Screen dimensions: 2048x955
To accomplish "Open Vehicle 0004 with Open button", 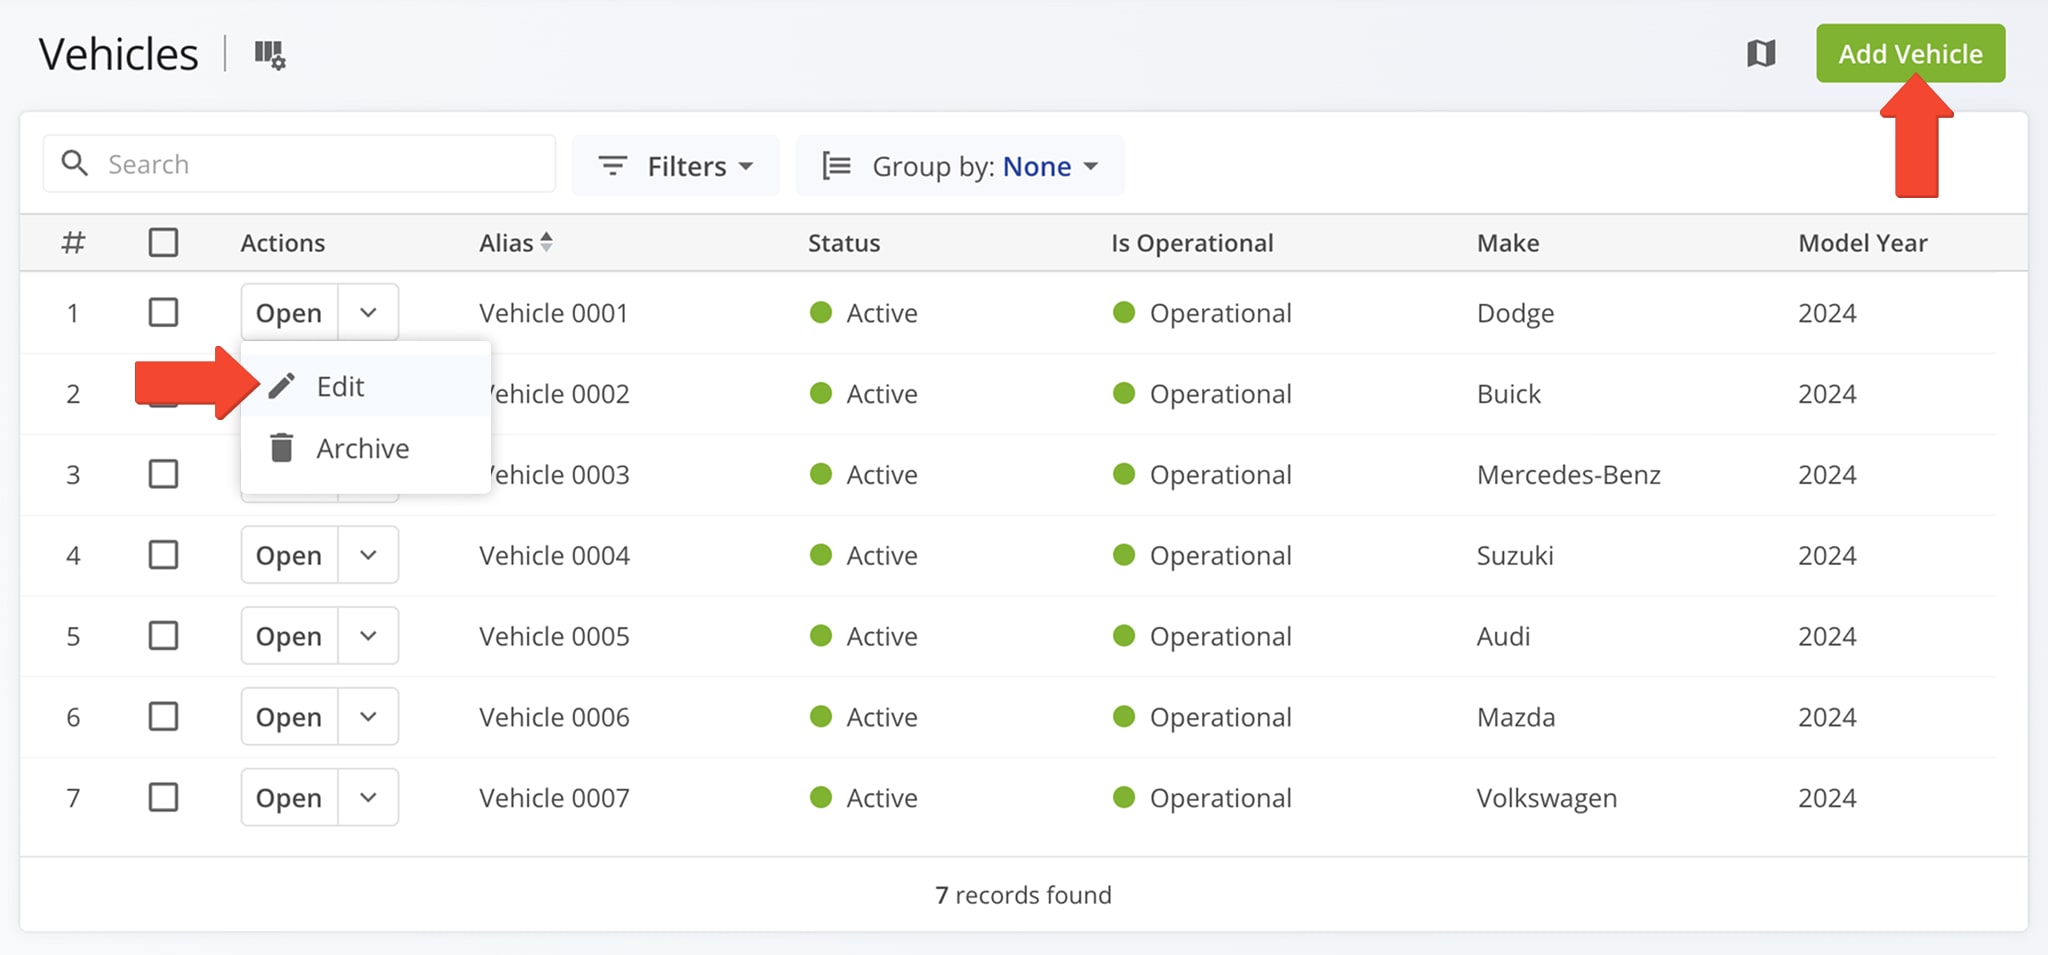I will click(289, 555).
